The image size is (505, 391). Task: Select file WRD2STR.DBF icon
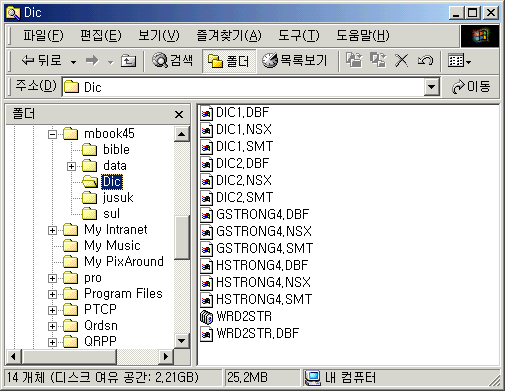tap(206, 334)
